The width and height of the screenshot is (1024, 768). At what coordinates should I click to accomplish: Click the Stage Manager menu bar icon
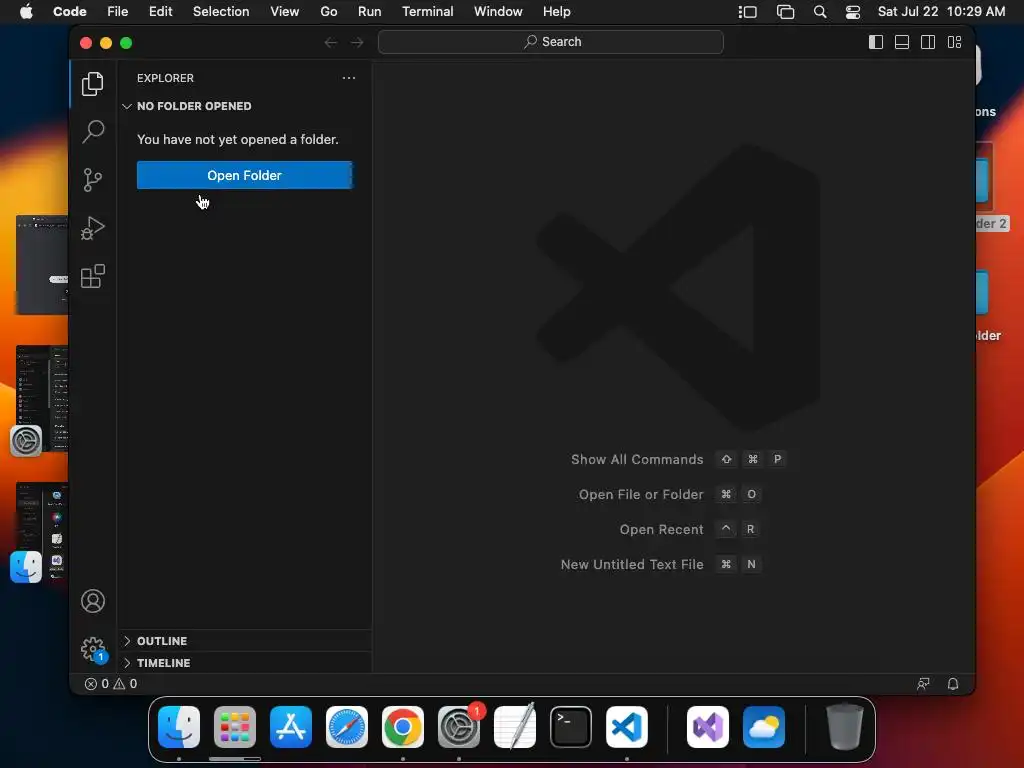[x=748, y=12]
